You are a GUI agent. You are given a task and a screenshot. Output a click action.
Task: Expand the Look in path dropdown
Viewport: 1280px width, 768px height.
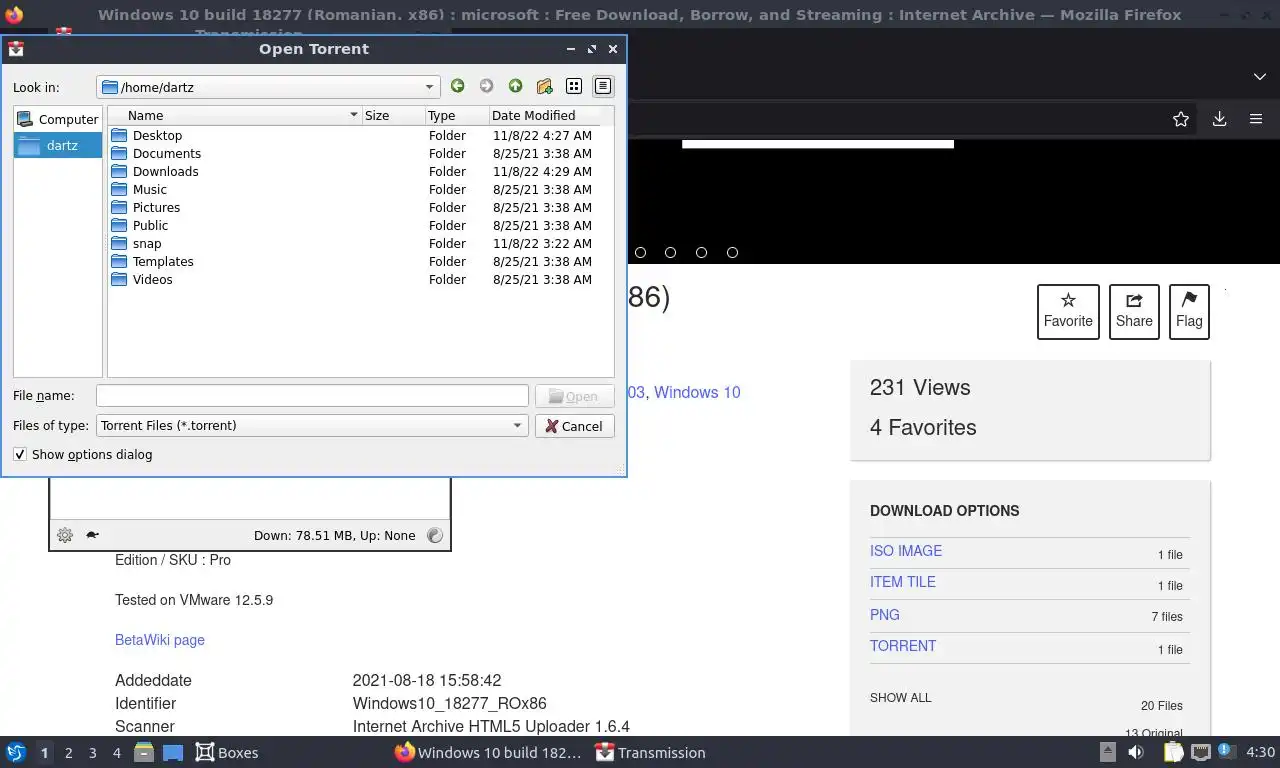coord(429,87)
